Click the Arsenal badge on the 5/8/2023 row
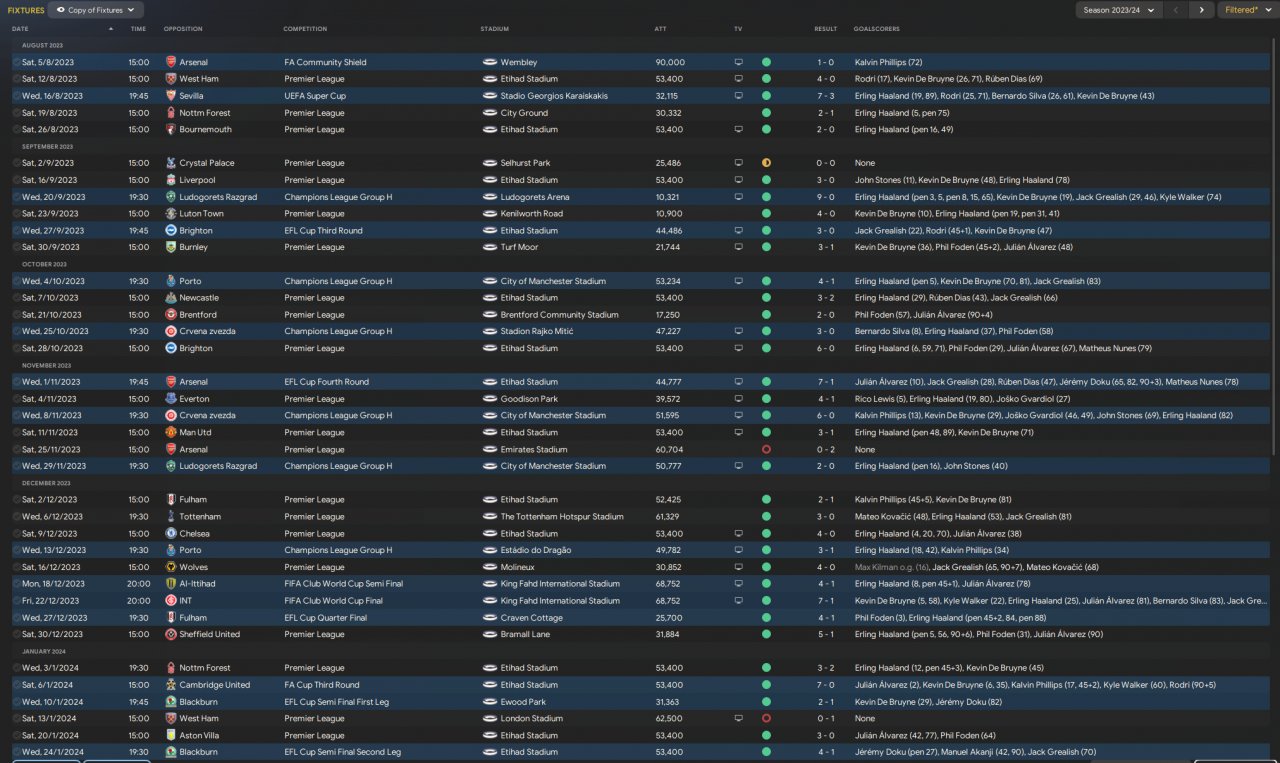1280x763 pixels. 171,62
